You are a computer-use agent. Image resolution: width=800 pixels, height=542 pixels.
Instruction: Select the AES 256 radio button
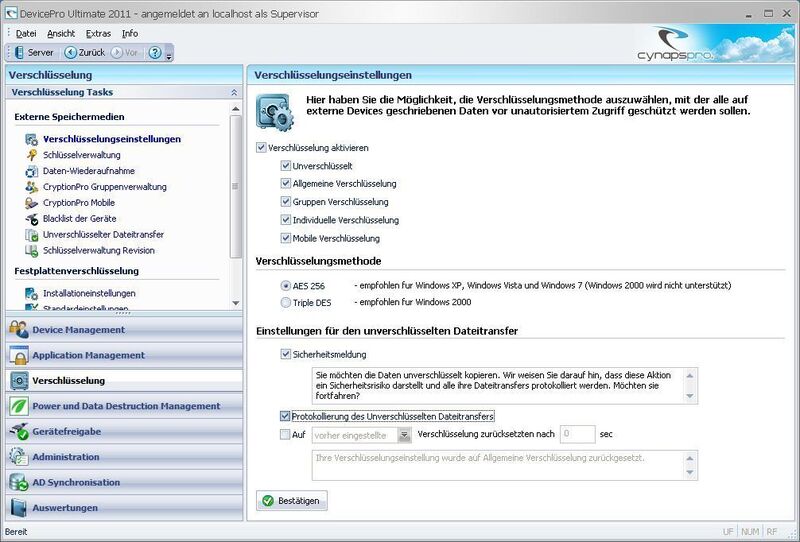tap(286, 286)
